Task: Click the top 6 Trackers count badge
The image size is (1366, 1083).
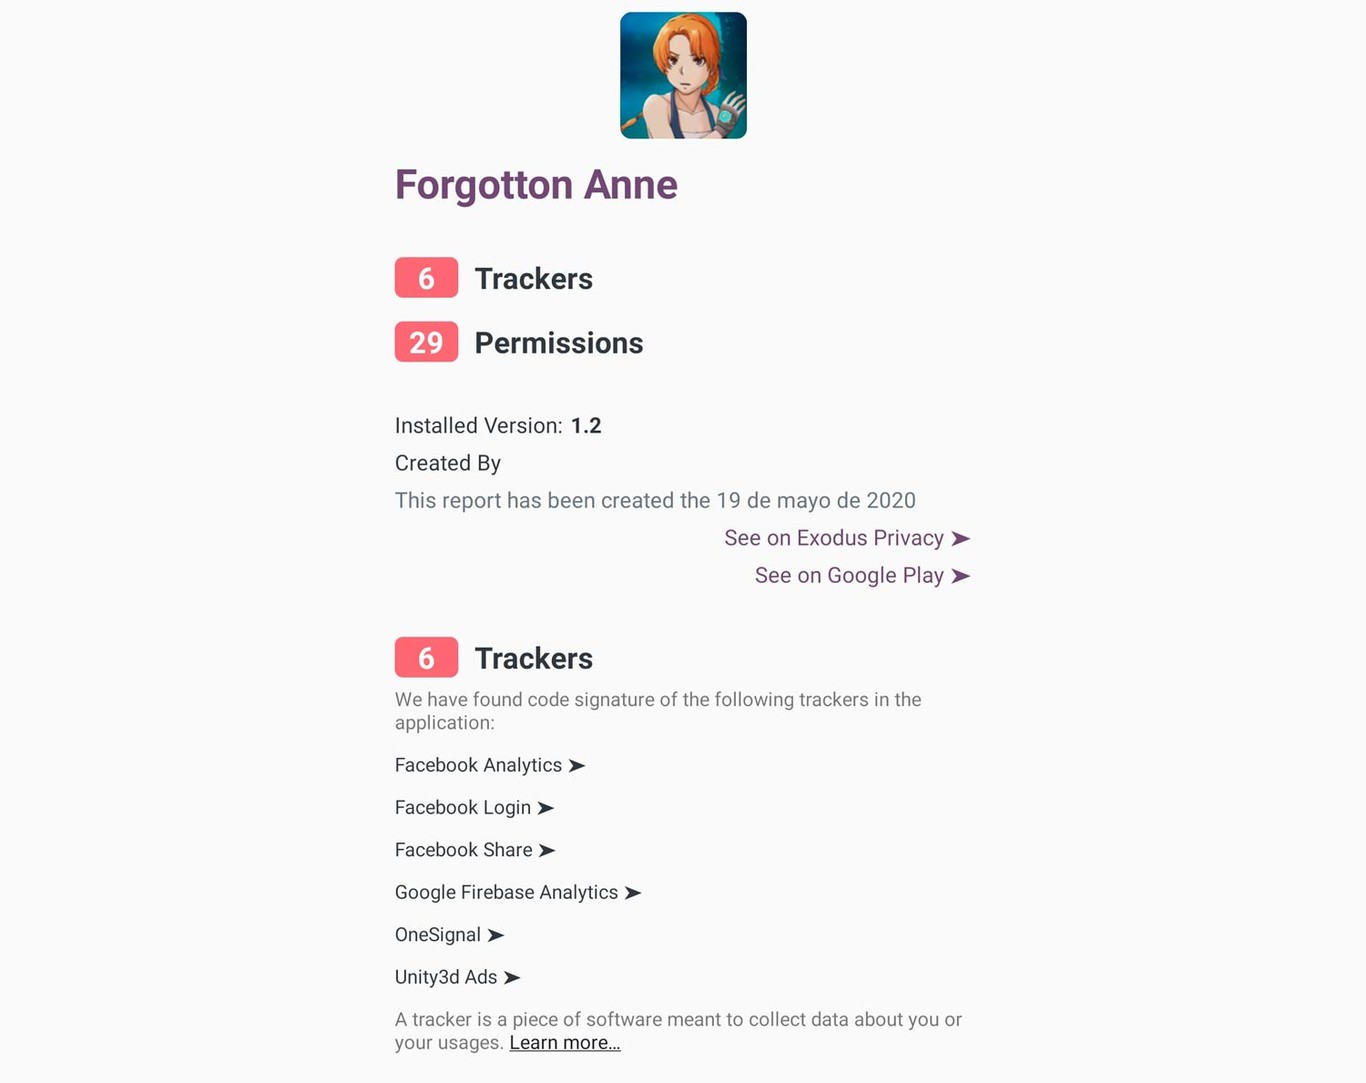Action: pos(426,278)
